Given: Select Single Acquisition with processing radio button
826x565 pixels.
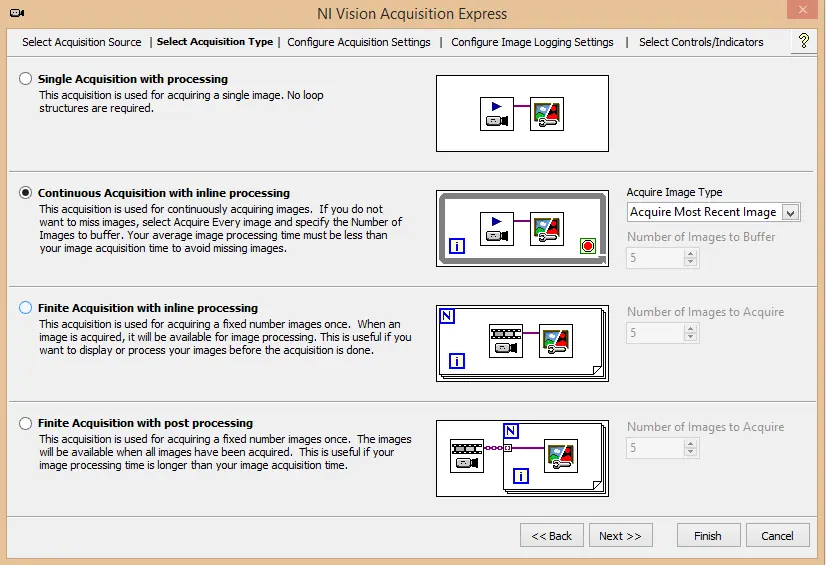Looking at the screenshot, I should [x=25, y=79].
